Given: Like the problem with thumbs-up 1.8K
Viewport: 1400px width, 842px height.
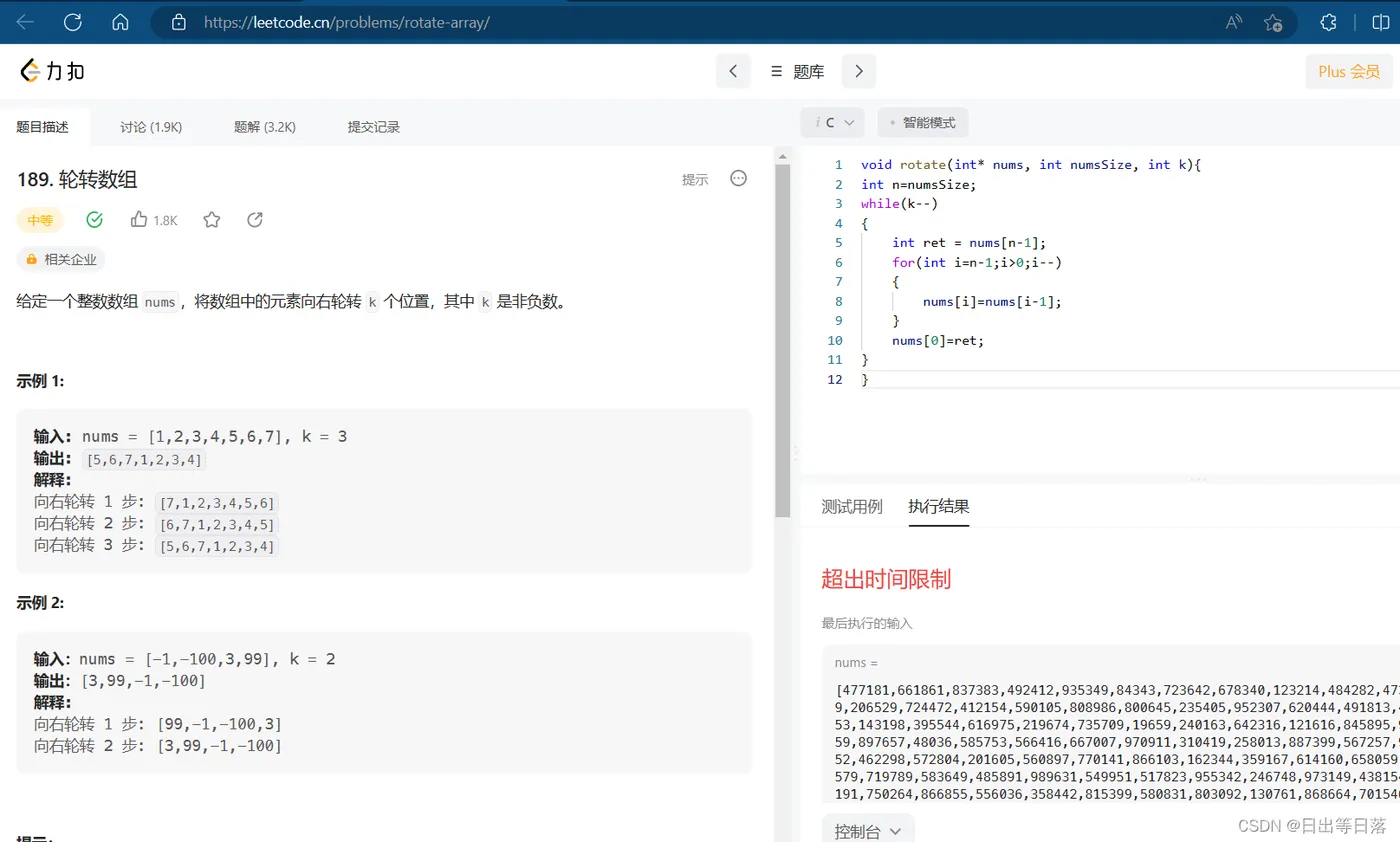Looking at the screenshot, I should click(x=154, y=220).
